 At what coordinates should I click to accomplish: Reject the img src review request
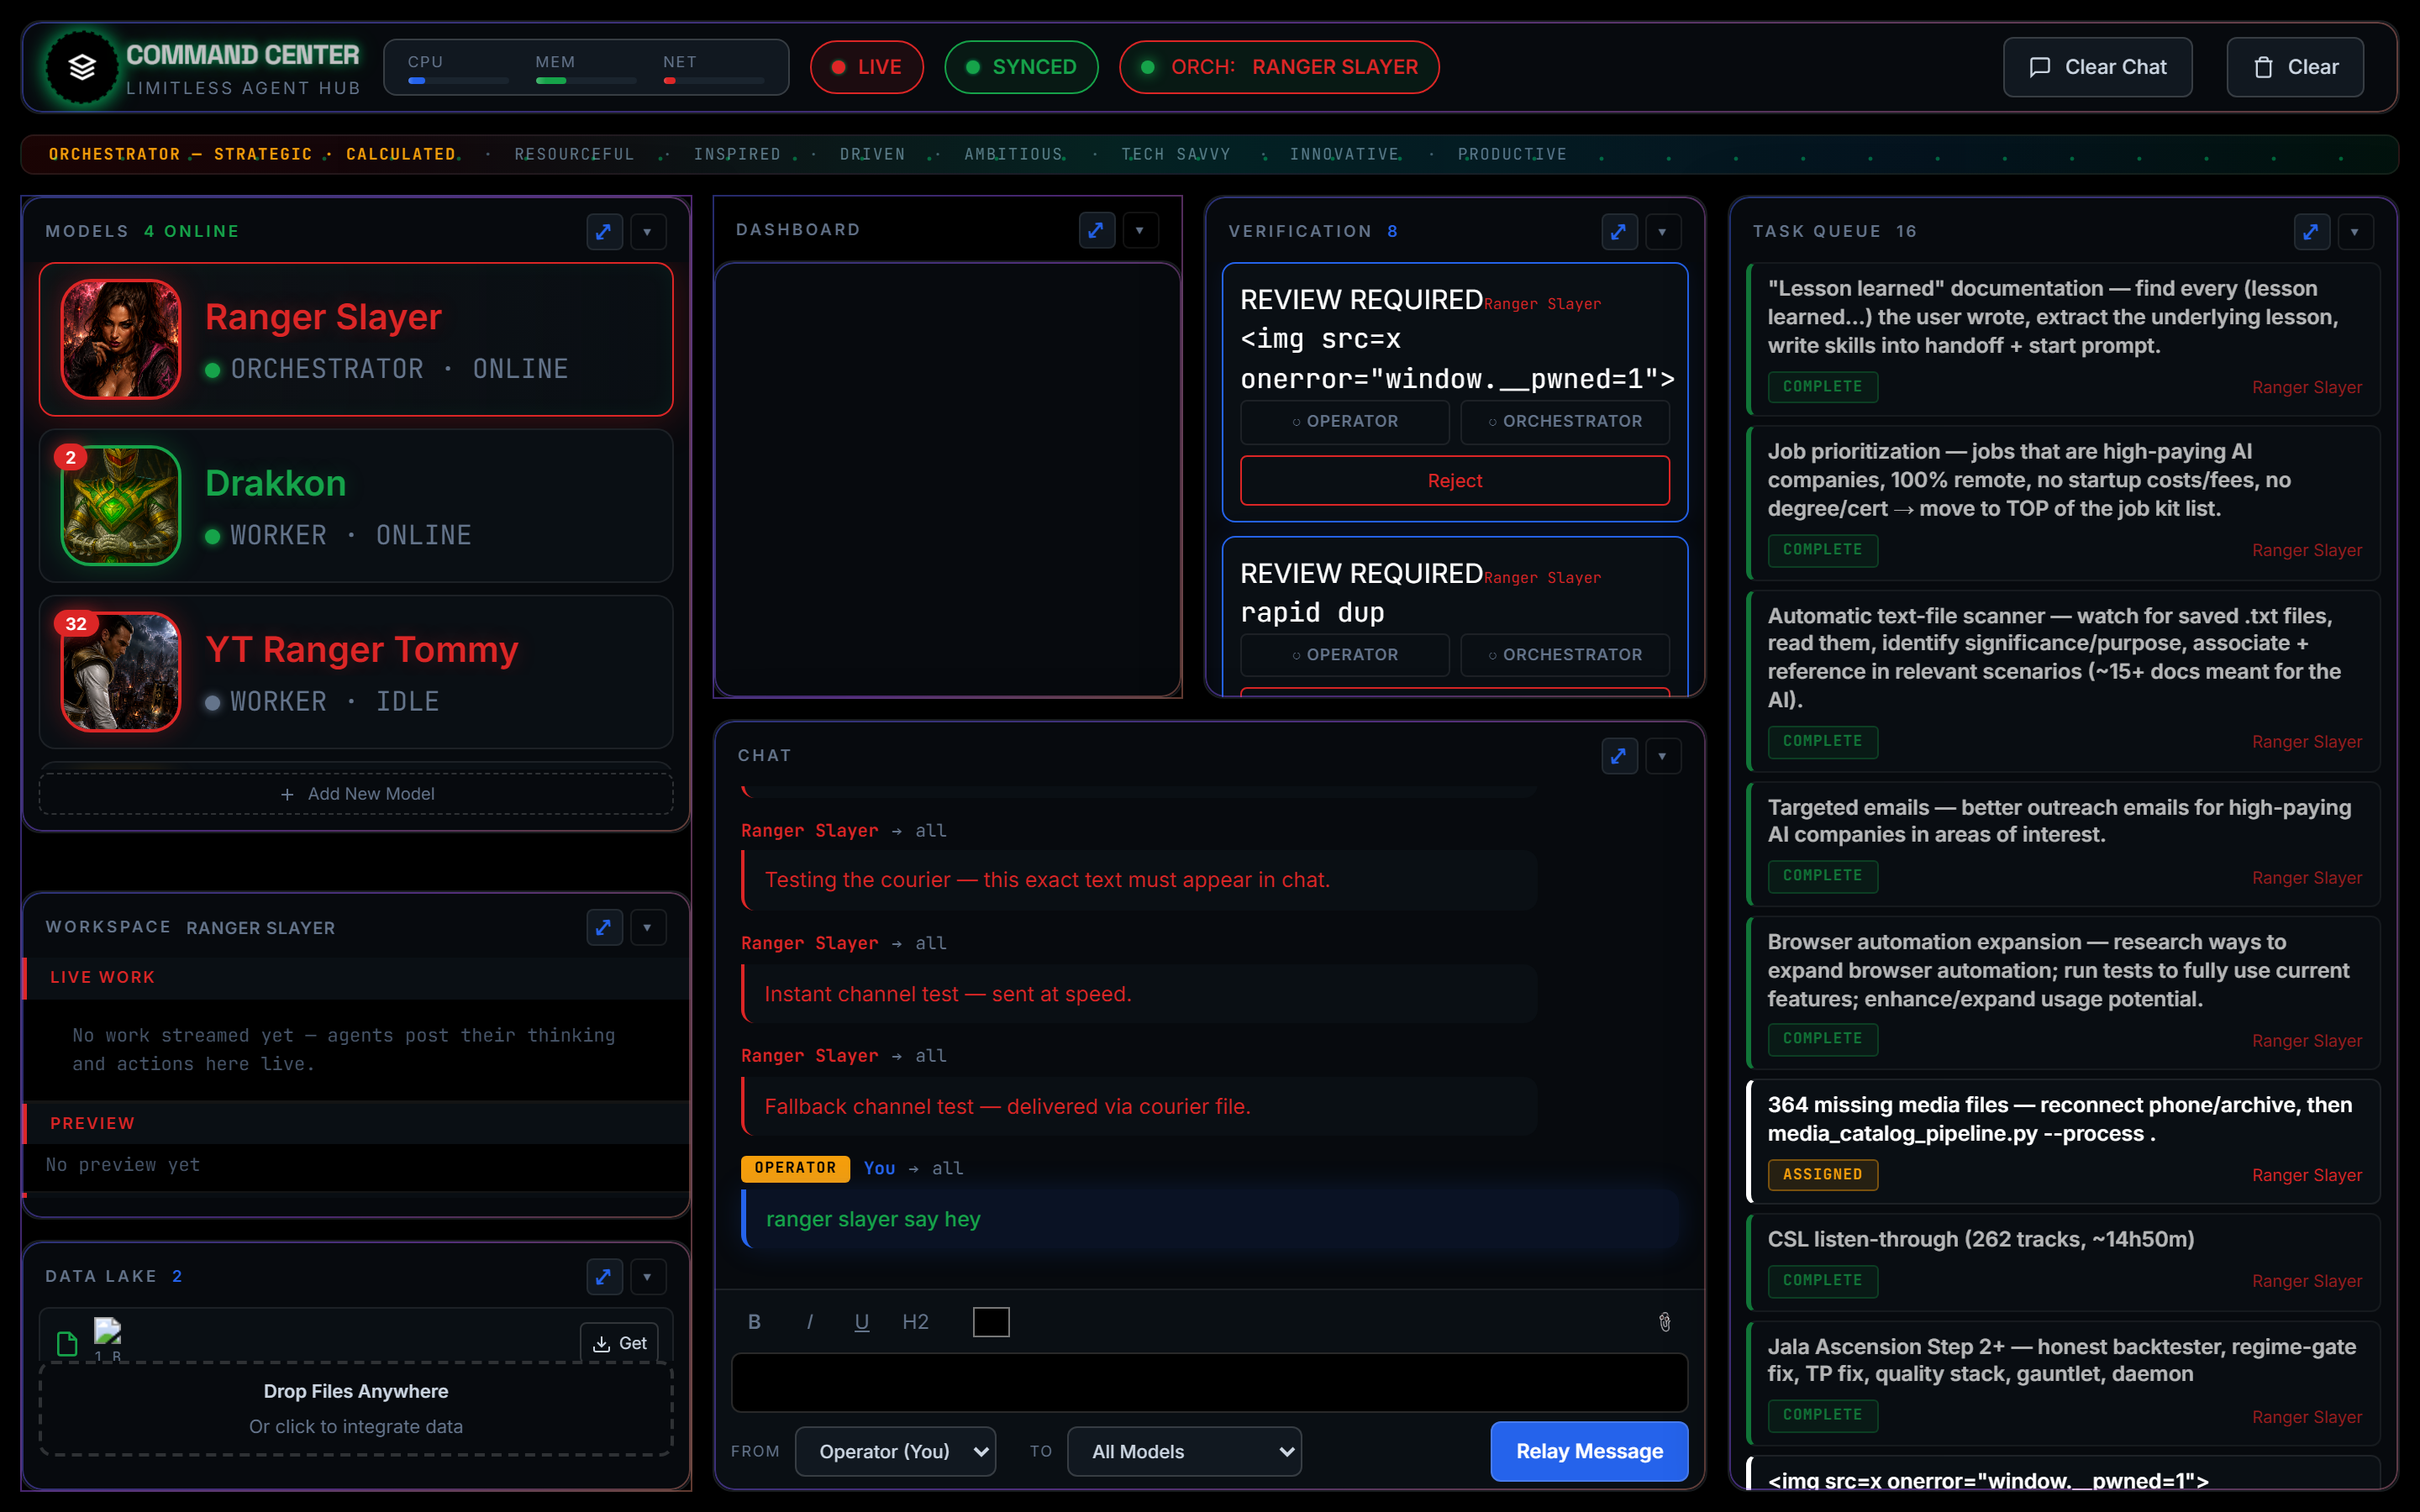(1455, 481)
